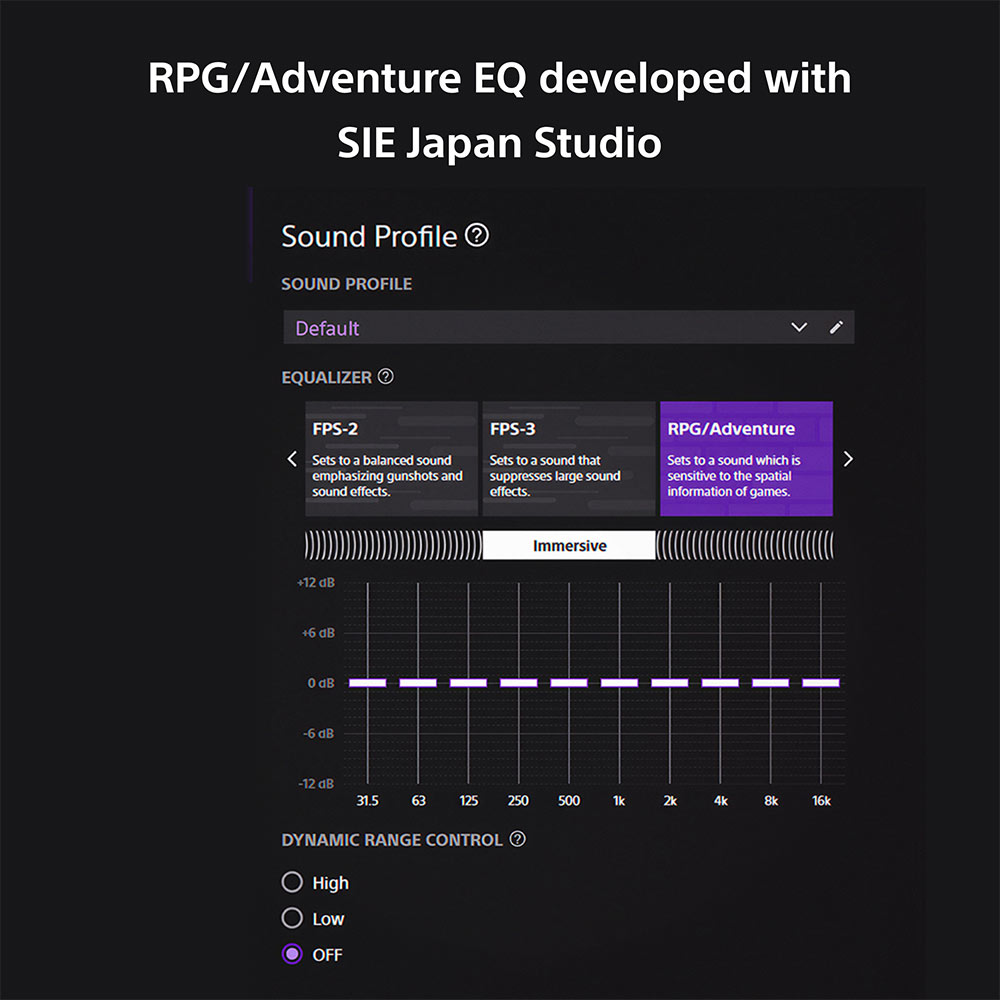
Task: Click the 2k band slider handle
Action: (x=670, y=682)
